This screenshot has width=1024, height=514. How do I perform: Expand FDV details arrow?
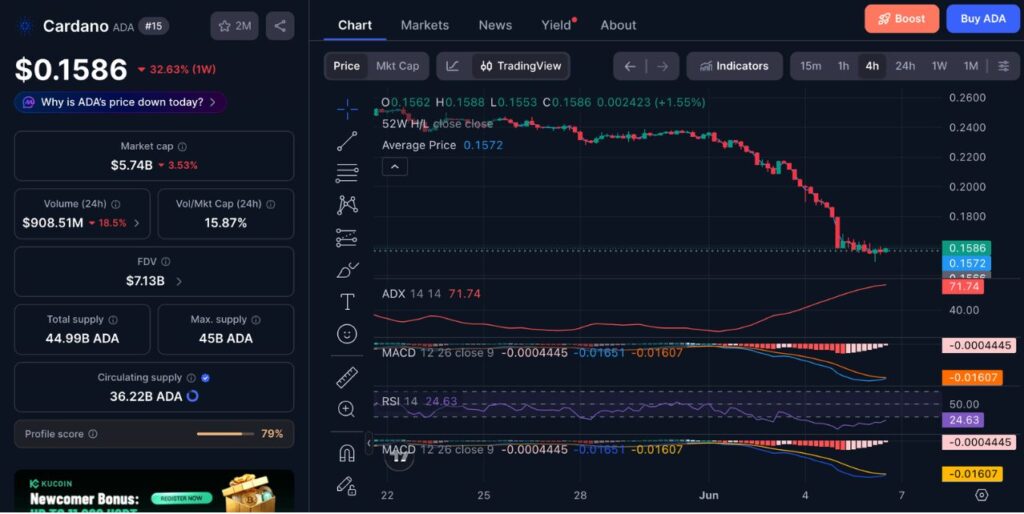(x=179, y=281)
